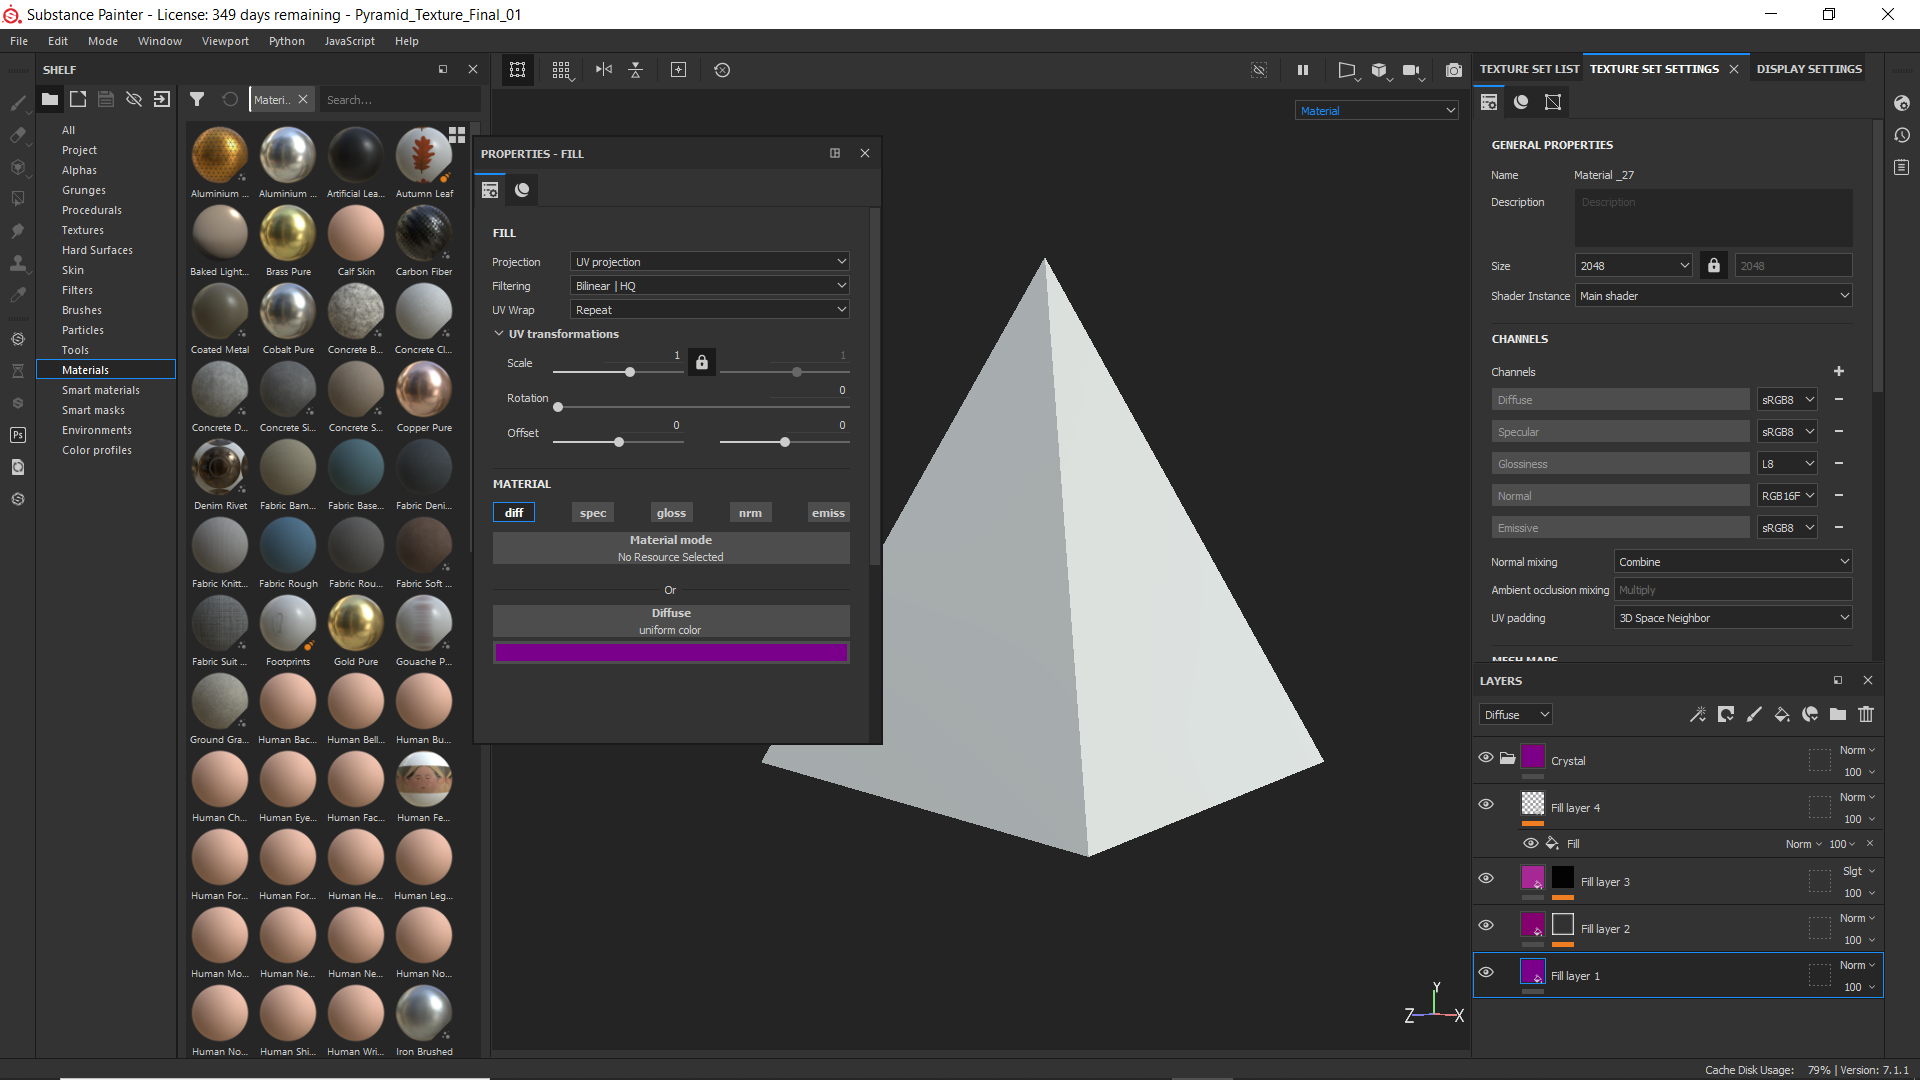This screenshot has height=1080, width=1920.
Task: Hide Fill layer 3
Action: (1486, 878)
